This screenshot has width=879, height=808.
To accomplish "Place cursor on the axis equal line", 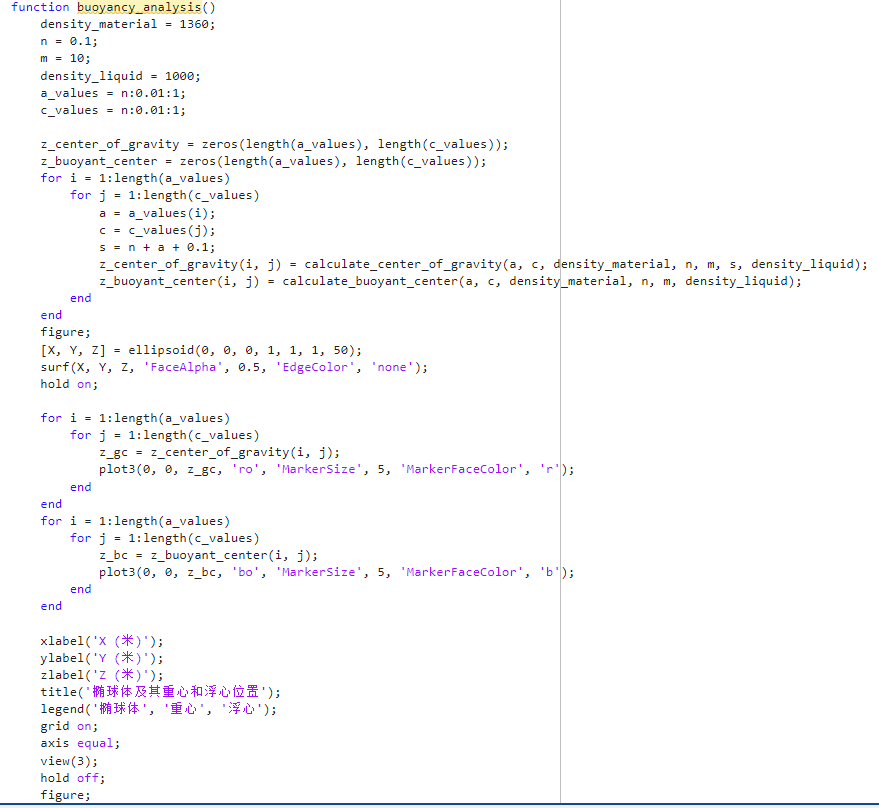I will (79, 743).
